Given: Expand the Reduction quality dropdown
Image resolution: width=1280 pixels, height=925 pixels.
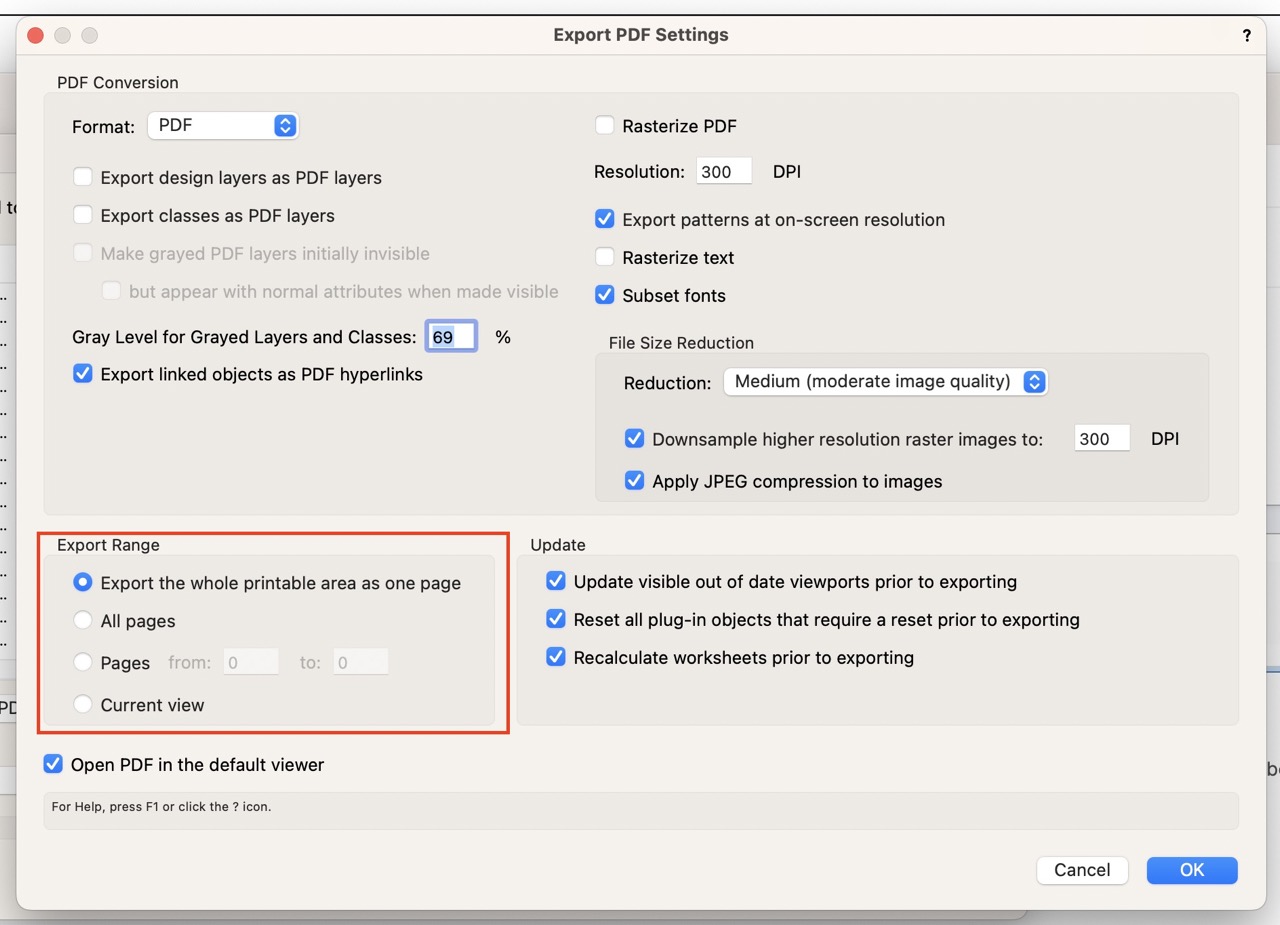Looking at the screenshot, I should coord(885,382).
